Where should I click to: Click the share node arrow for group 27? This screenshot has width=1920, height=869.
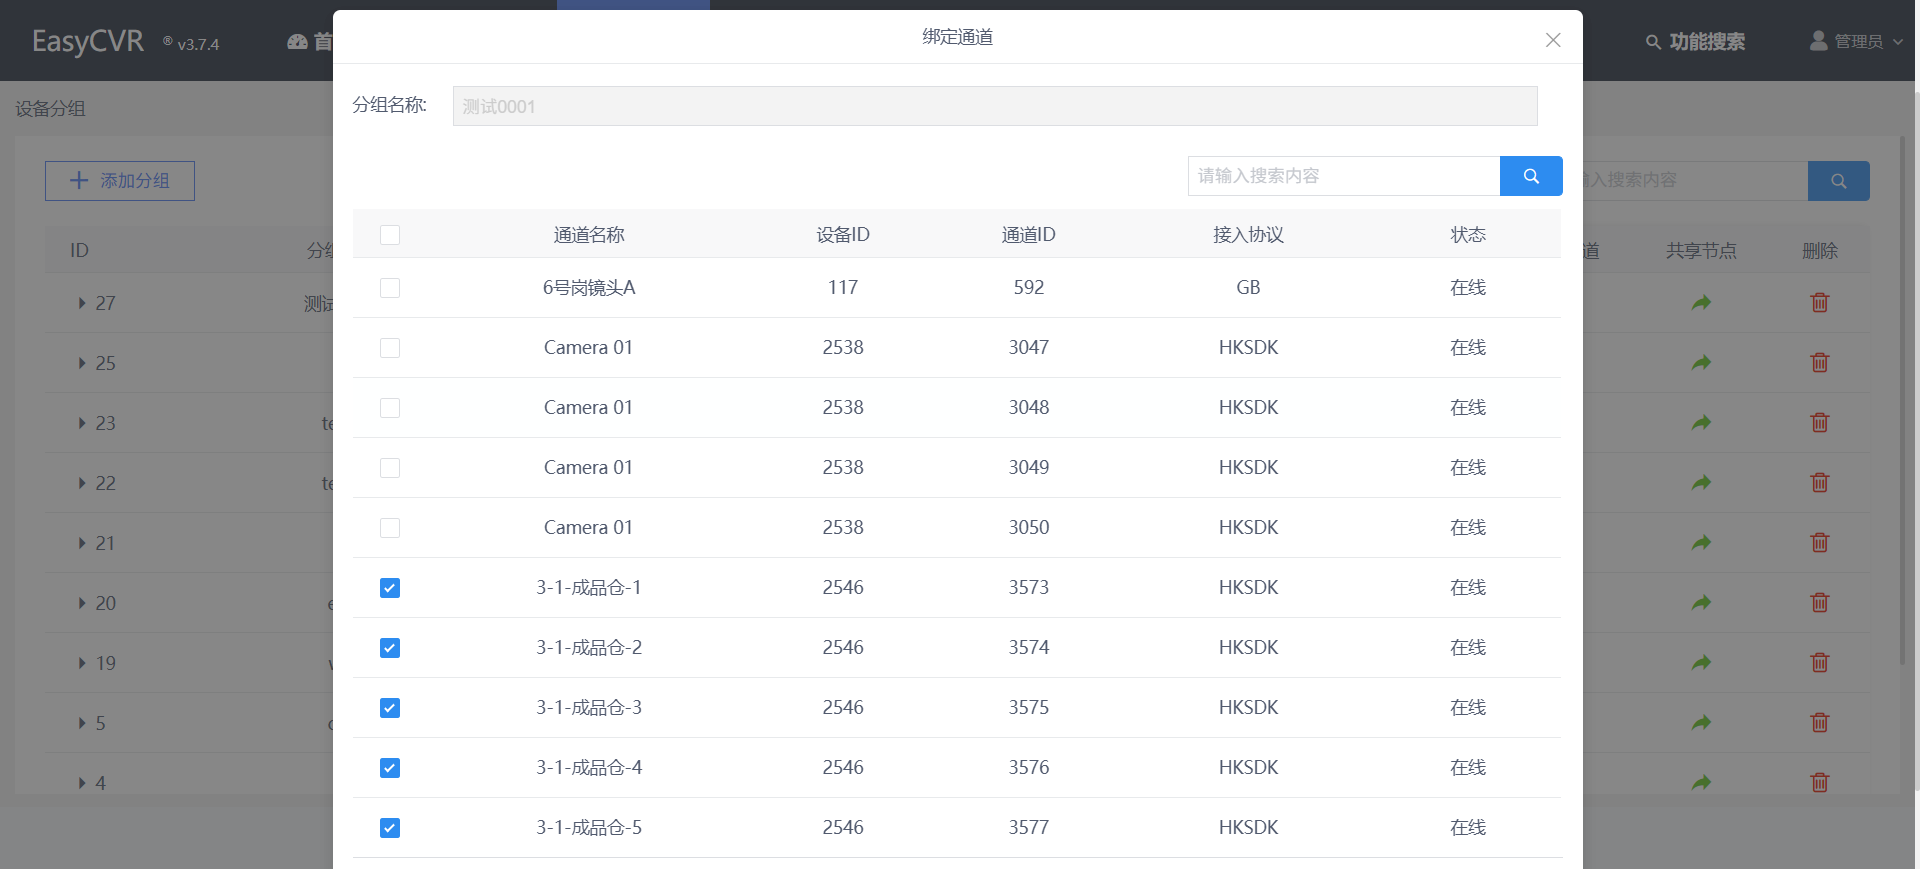coord(1700,303)
